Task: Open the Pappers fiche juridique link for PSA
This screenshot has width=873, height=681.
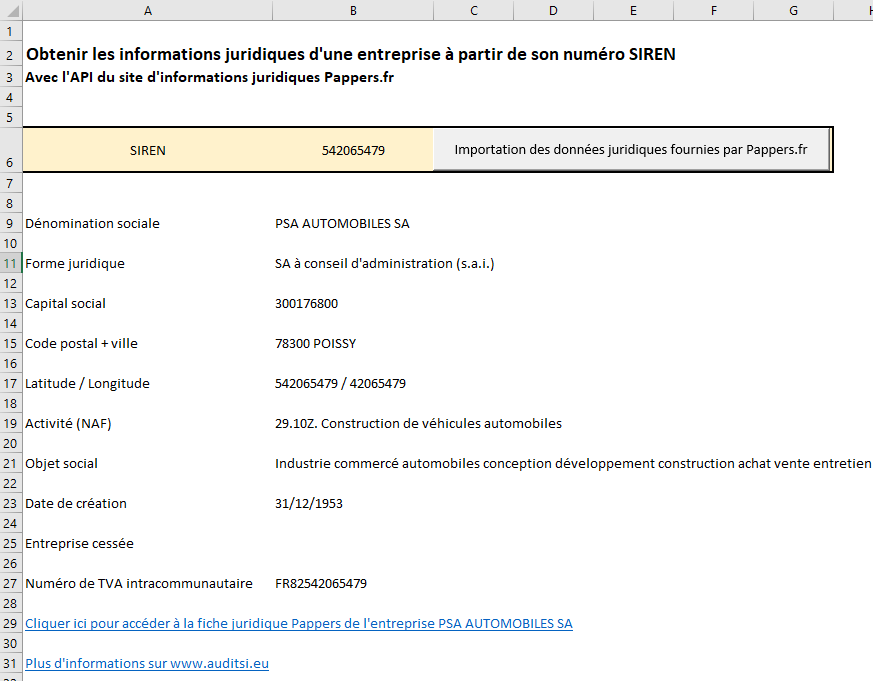Action: pos(299,623)
